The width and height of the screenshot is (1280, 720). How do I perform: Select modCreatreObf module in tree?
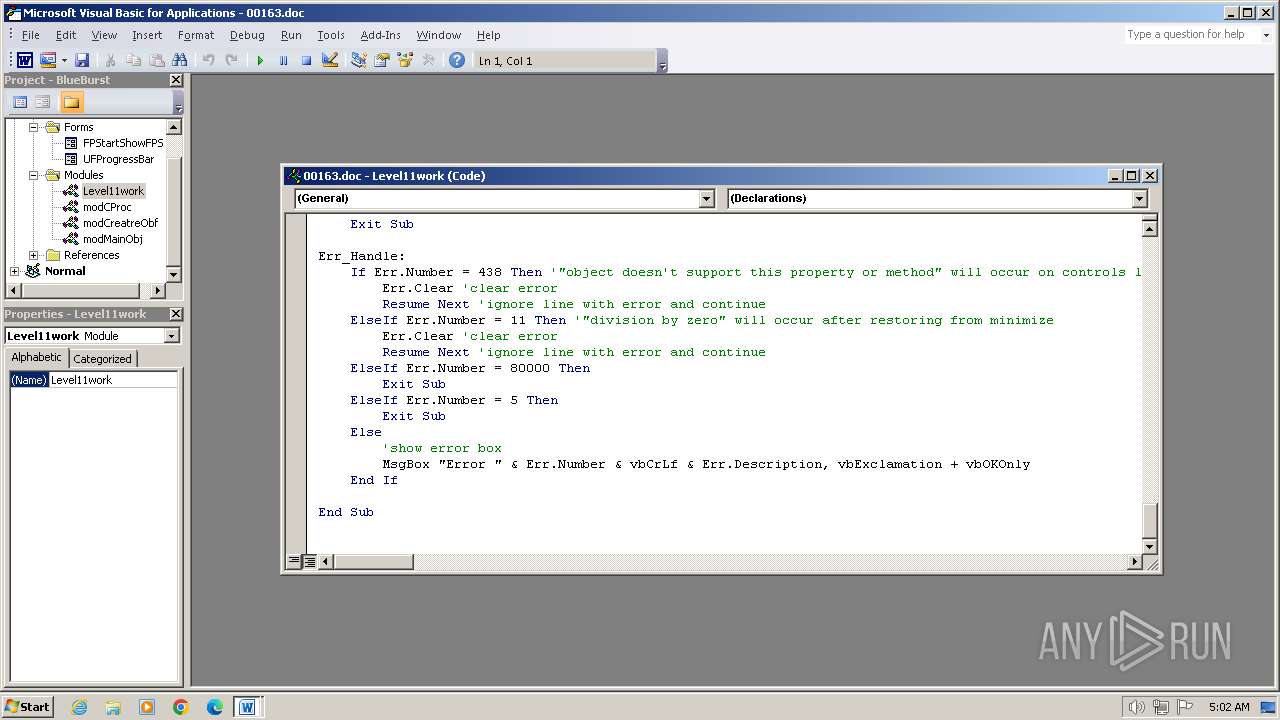(x=120, y=223)
